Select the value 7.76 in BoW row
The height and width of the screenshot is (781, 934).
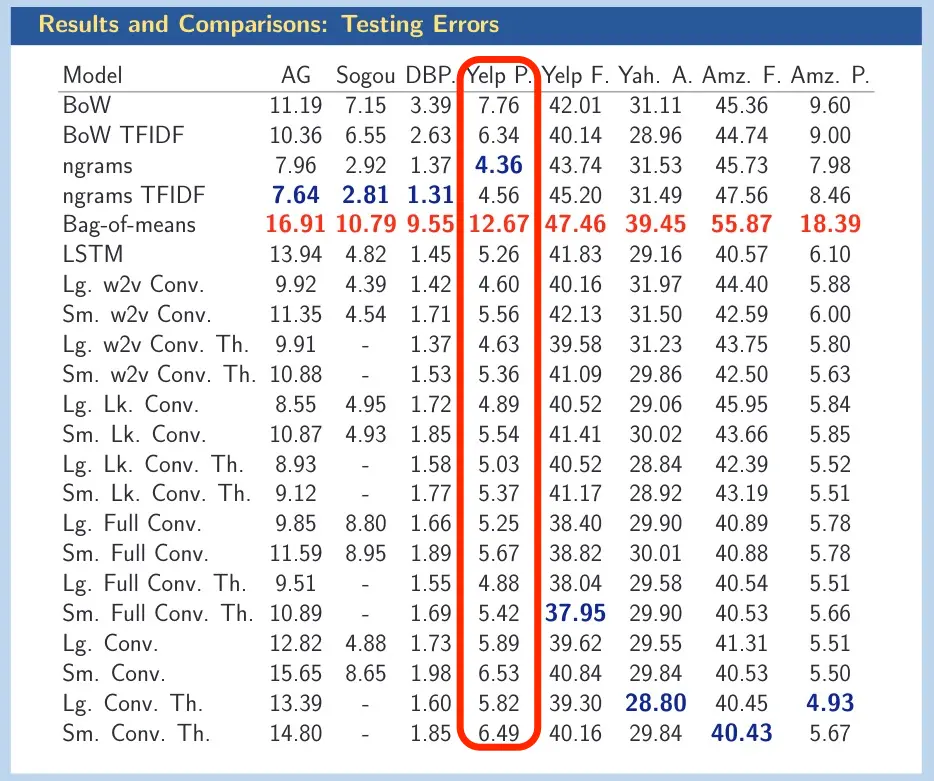point(499,105)
